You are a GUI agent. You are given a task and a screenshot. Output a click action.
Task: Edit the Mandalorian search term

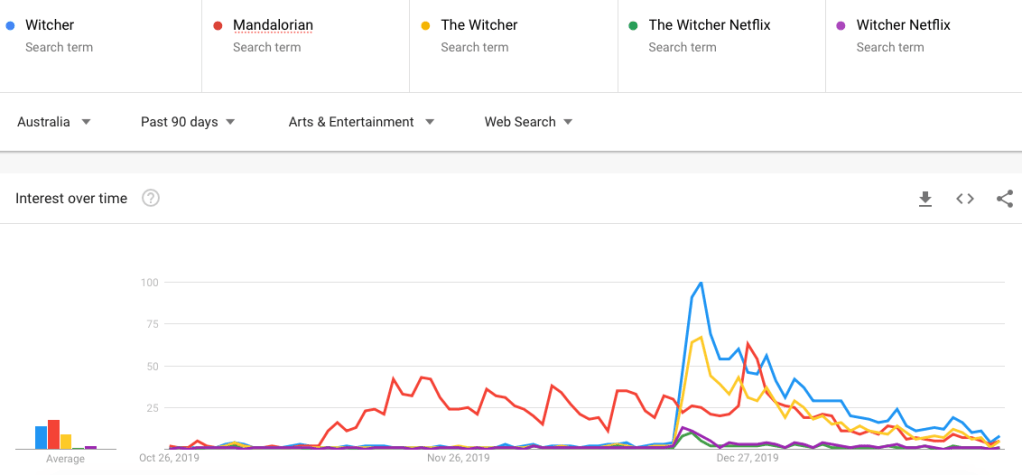(272, 25)
